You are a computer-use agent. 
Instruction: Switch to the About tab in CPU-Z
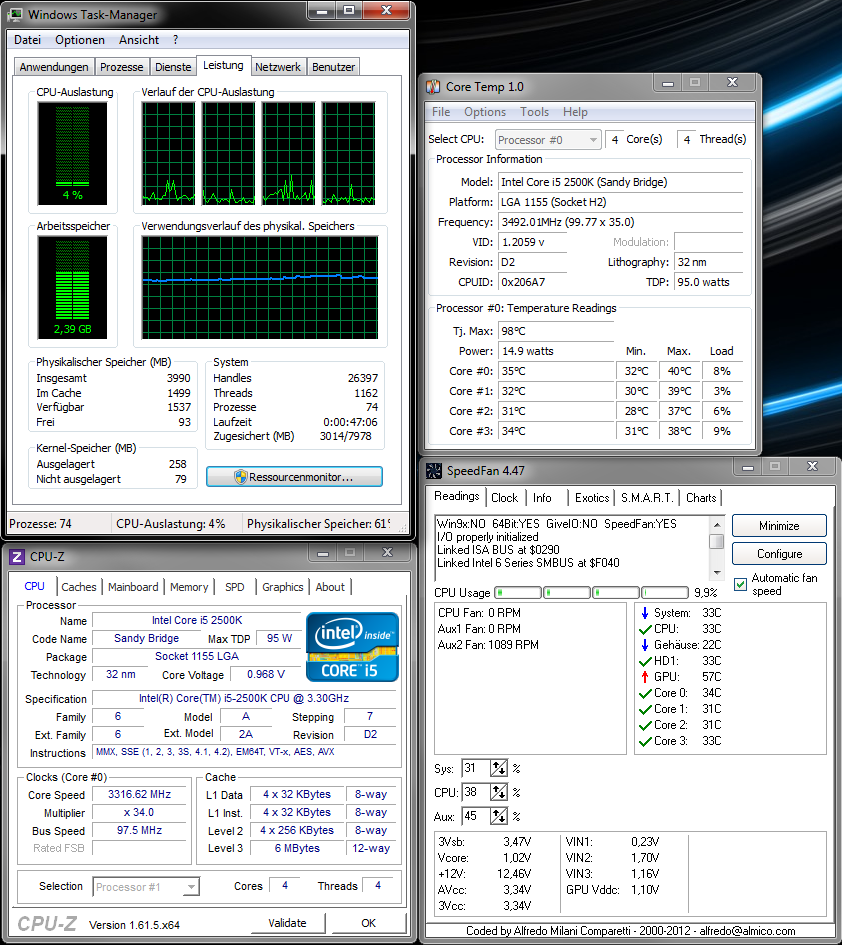click(x=330, y=587)
